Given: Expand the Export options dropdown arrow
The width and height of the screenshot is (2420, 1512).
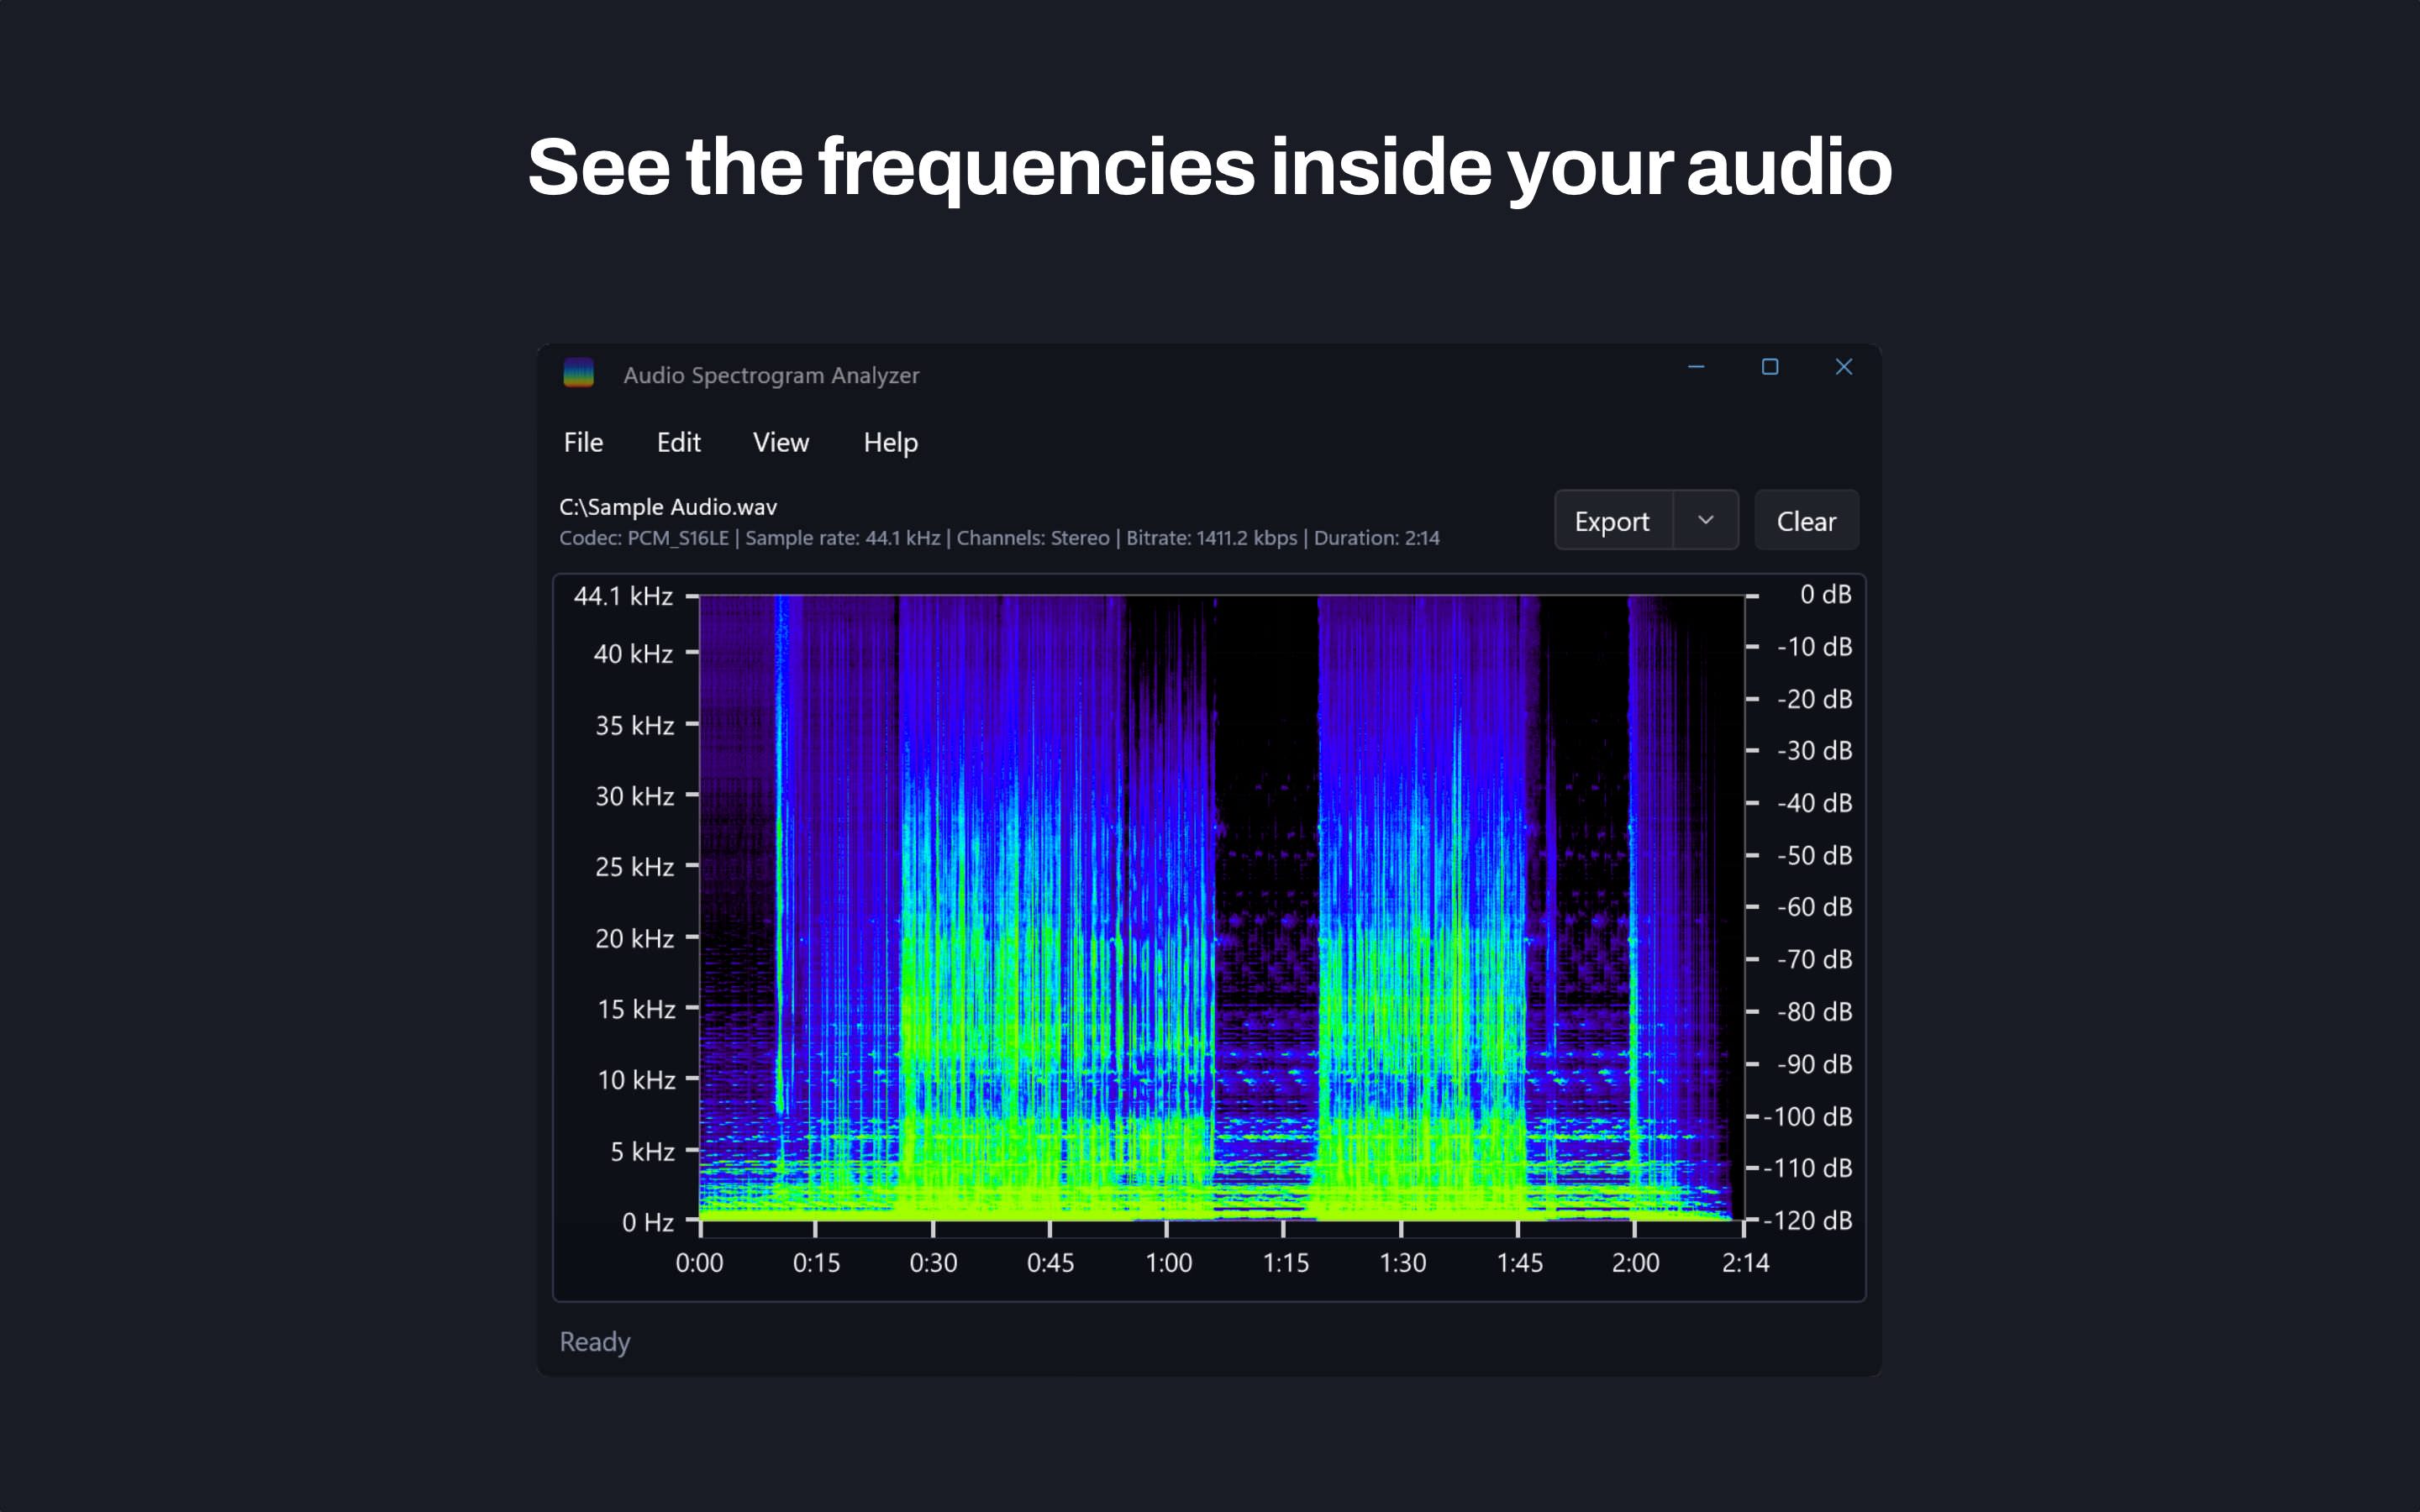Looking at the screenshot, I should (1706, 520).
